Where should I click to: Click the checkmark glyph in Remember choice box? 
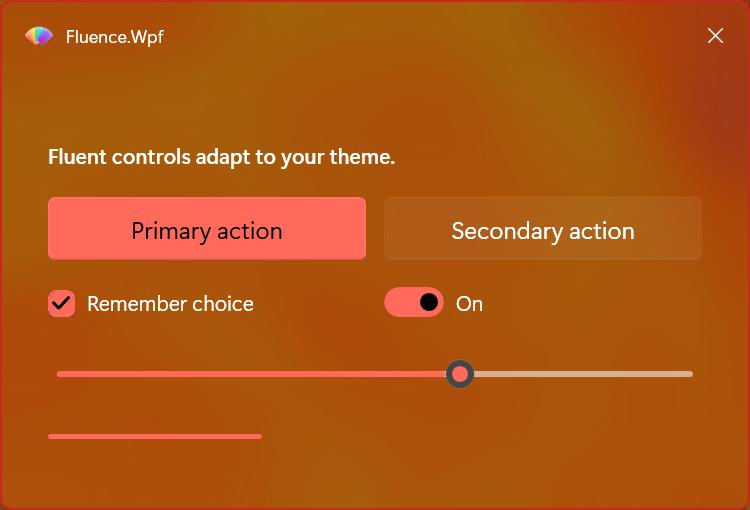tap(61, 303)
